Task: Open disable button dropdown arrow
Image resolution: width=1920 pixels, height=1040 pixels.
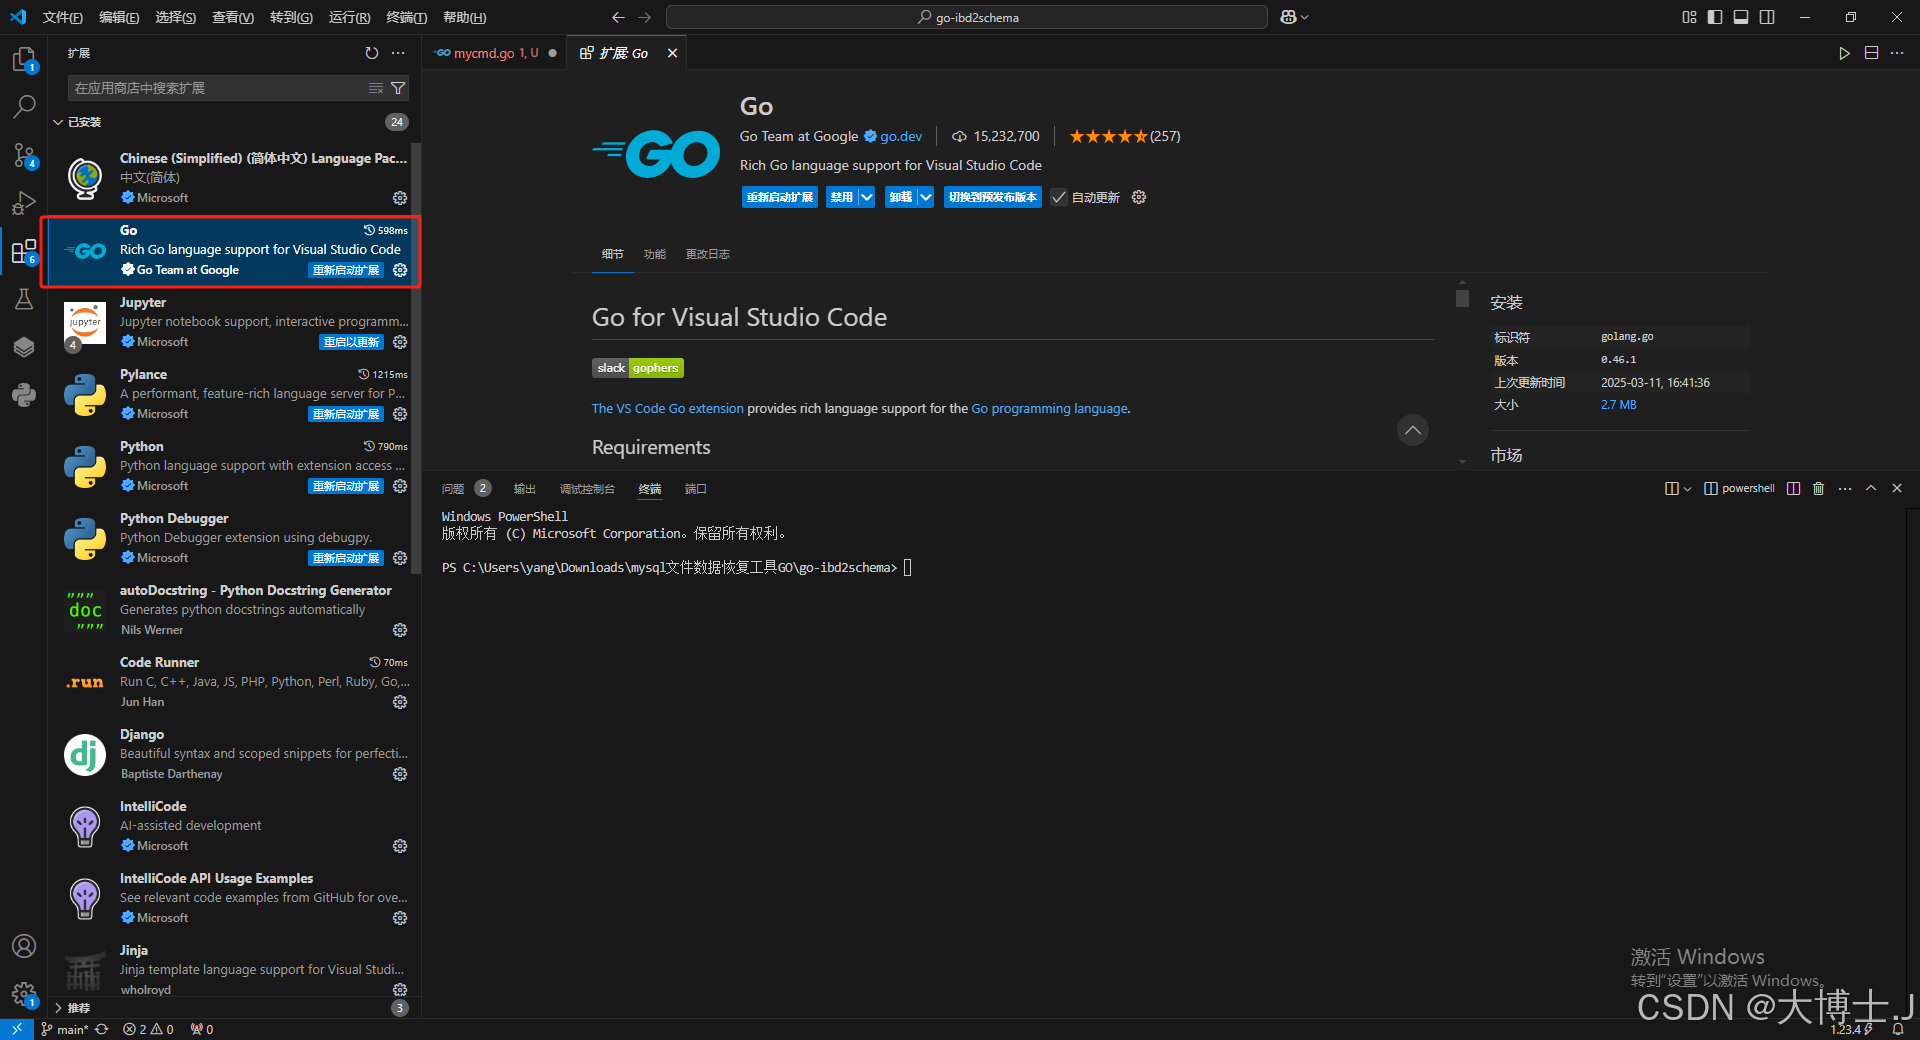Action: pos(867,197)
